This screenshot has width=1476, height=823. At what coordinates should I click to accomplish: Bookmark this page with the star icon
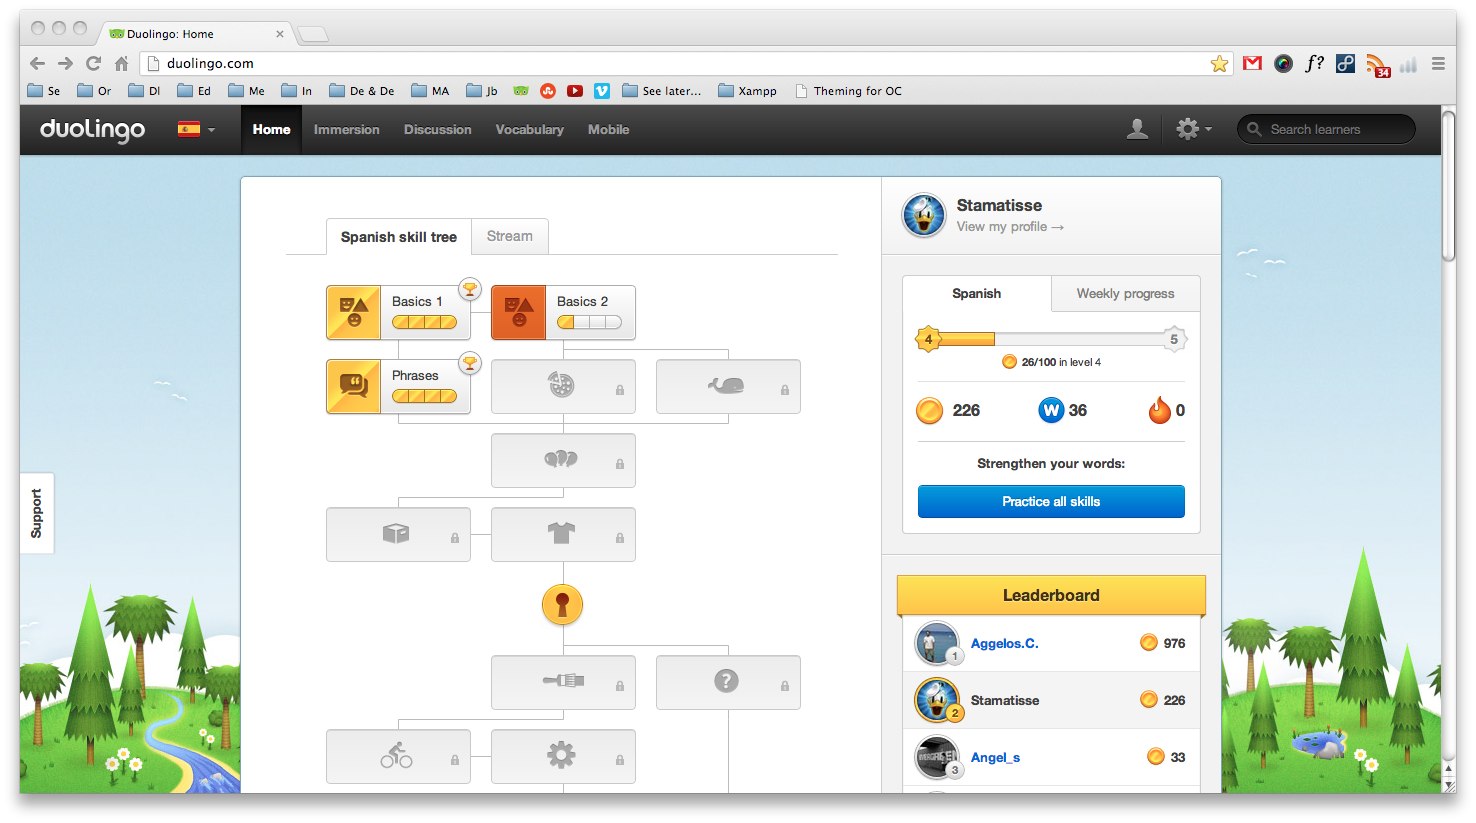1219,63
